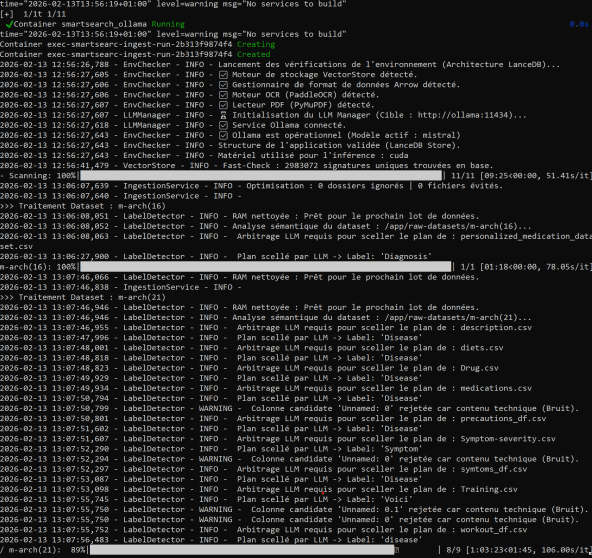Click the '[+] 1/1t 1/11' text
Image resolution: width=592 pixels, height=558 pixels.
coord(33,14)
